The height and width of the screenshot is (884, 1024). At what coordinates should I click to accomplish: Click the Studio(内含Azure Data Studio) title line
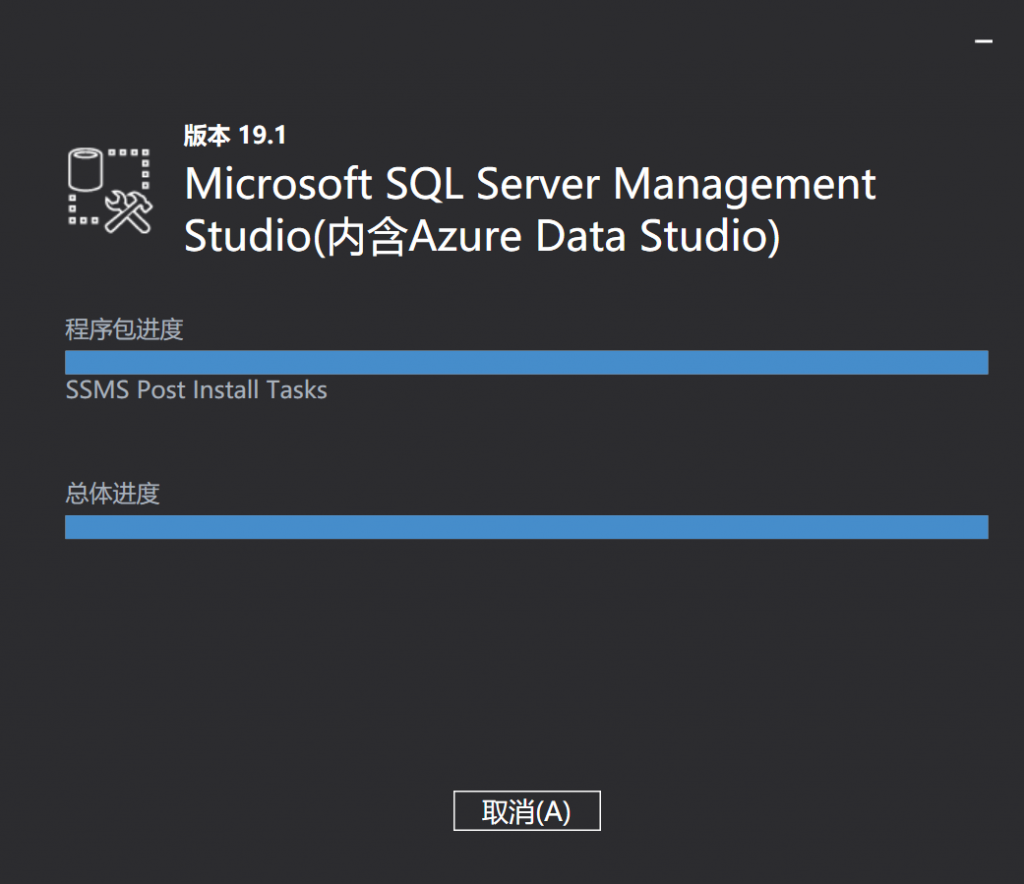pyautogui.click(x=481, y=237)
